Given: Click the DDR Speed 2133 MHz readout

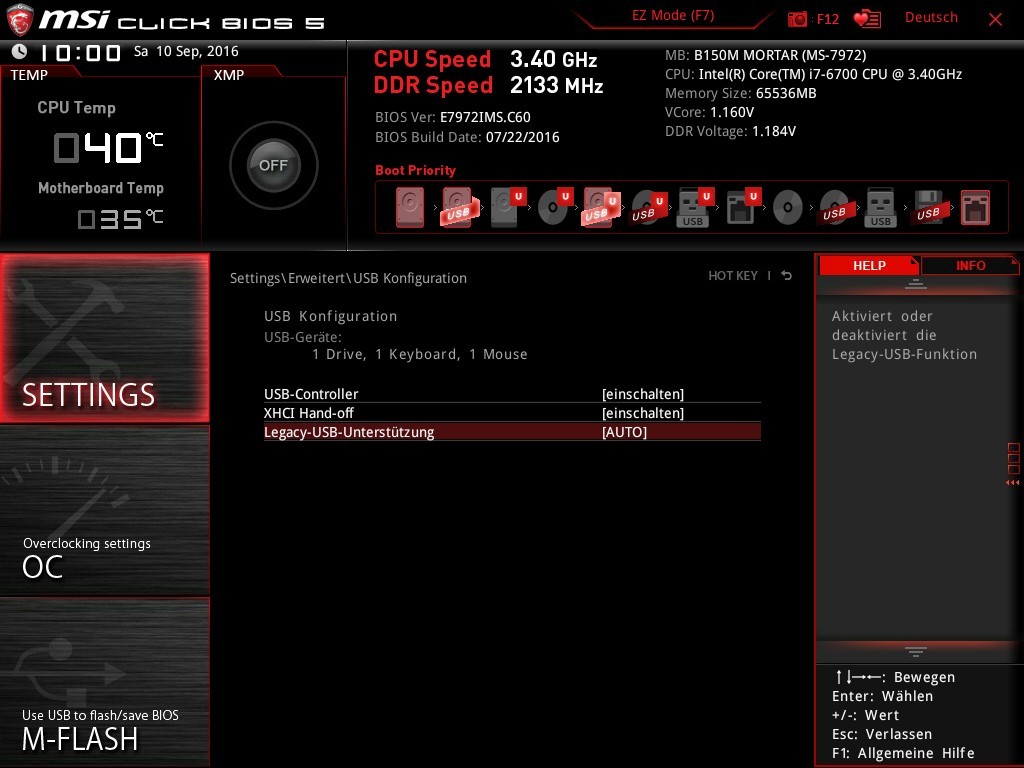Looking at the screenshot, I should click(x=488, y=85).
